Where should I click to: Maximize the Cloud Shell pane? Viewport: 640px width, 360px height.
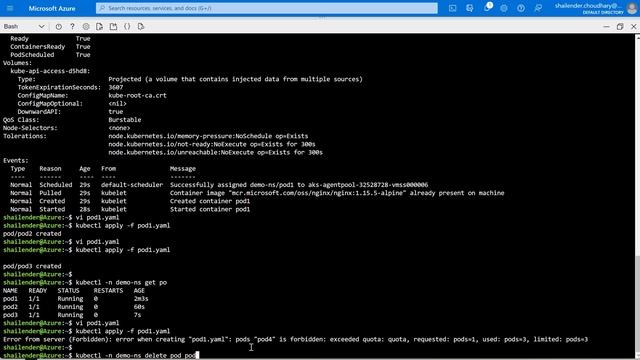(x=620, y=27)
